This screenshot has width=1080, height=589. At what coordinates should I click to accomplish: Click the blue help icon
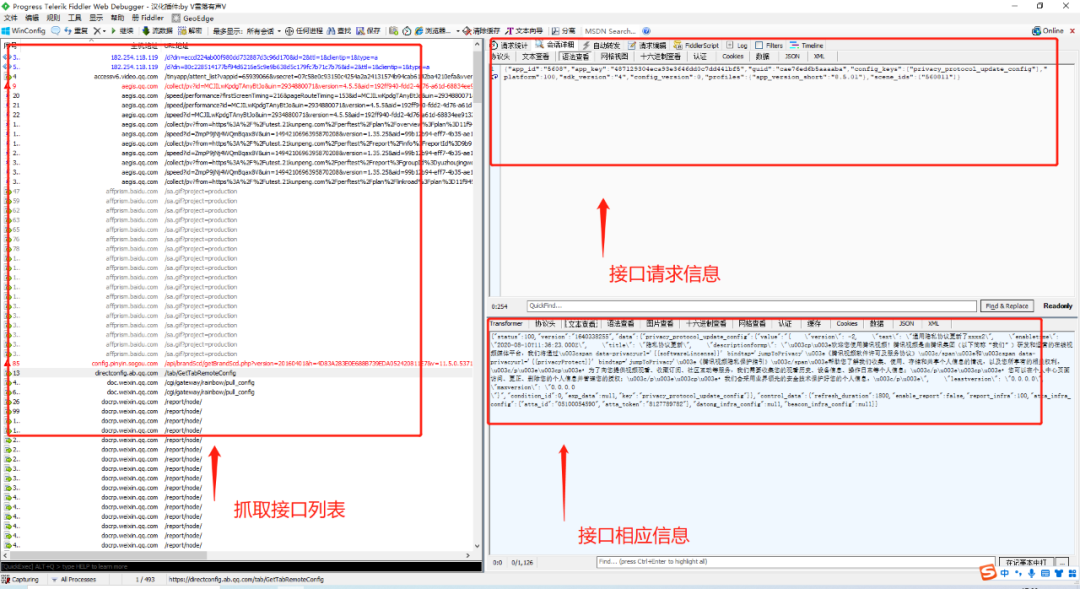(646, 31)
